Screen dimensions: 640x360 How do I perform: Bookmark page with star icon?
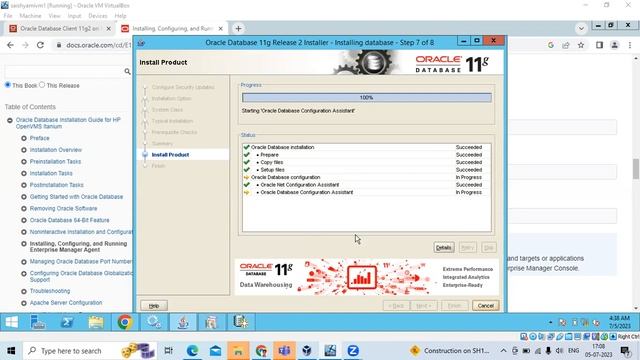581,45
